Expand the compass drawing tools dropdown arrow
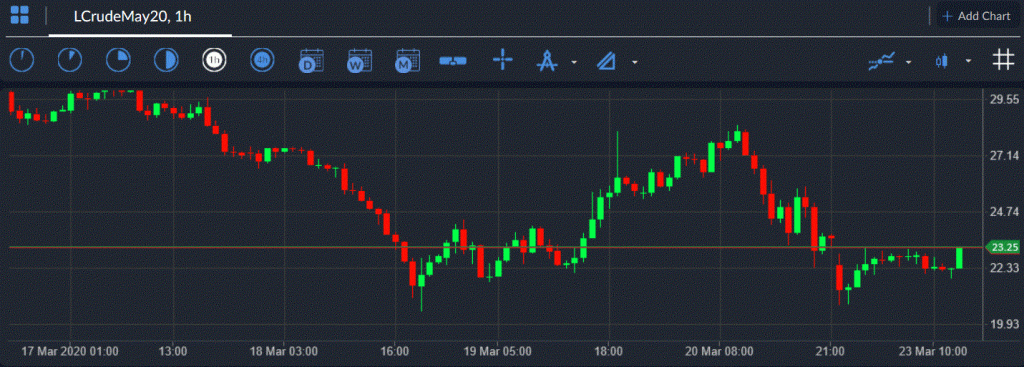This screenshot has width=1024, height=367. [x=574, y=63]
